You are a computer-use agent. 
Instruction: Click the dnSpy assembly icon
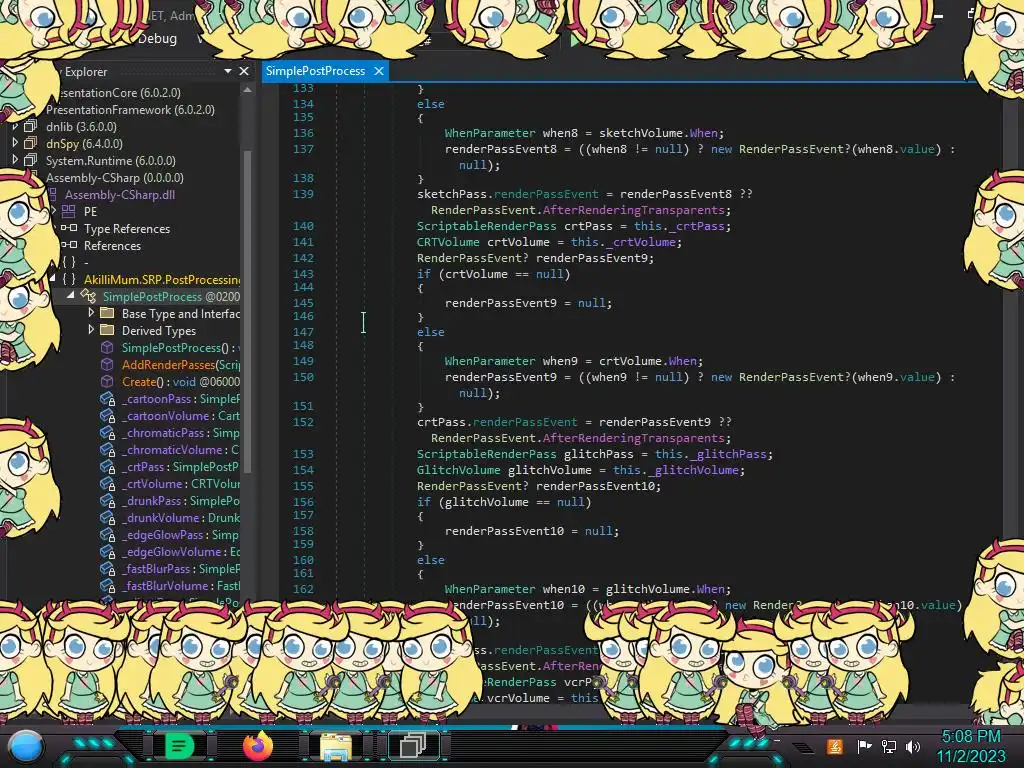tap(30, 143)
